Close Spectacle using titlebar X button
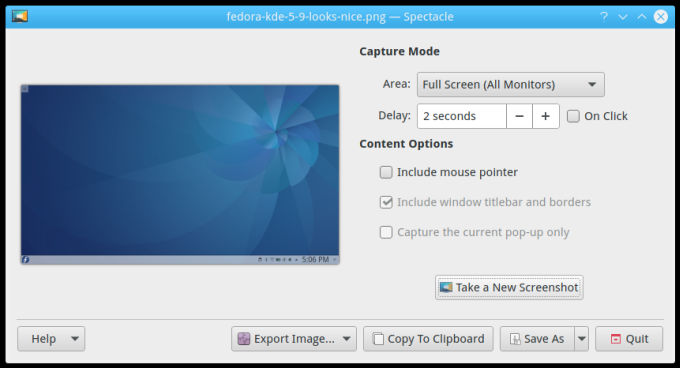The image size is (680, 368). 660,17
